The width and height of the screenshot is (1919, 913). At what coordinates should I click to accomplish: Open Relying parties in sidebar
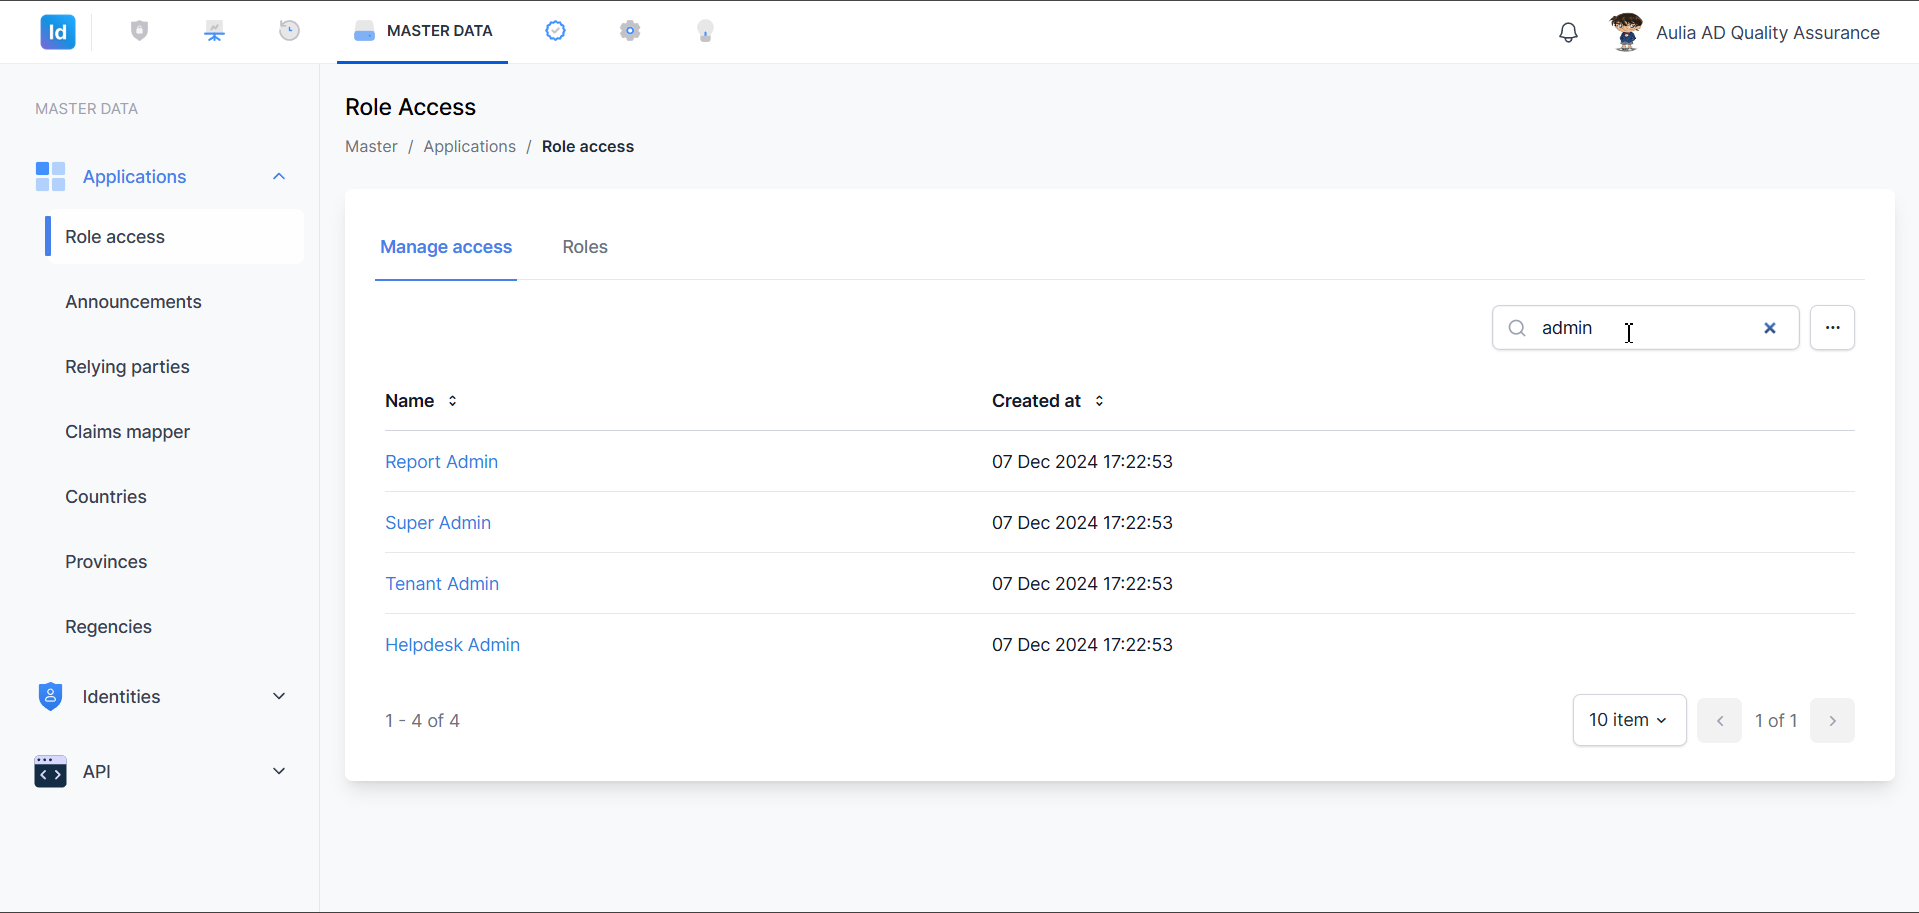127,367
